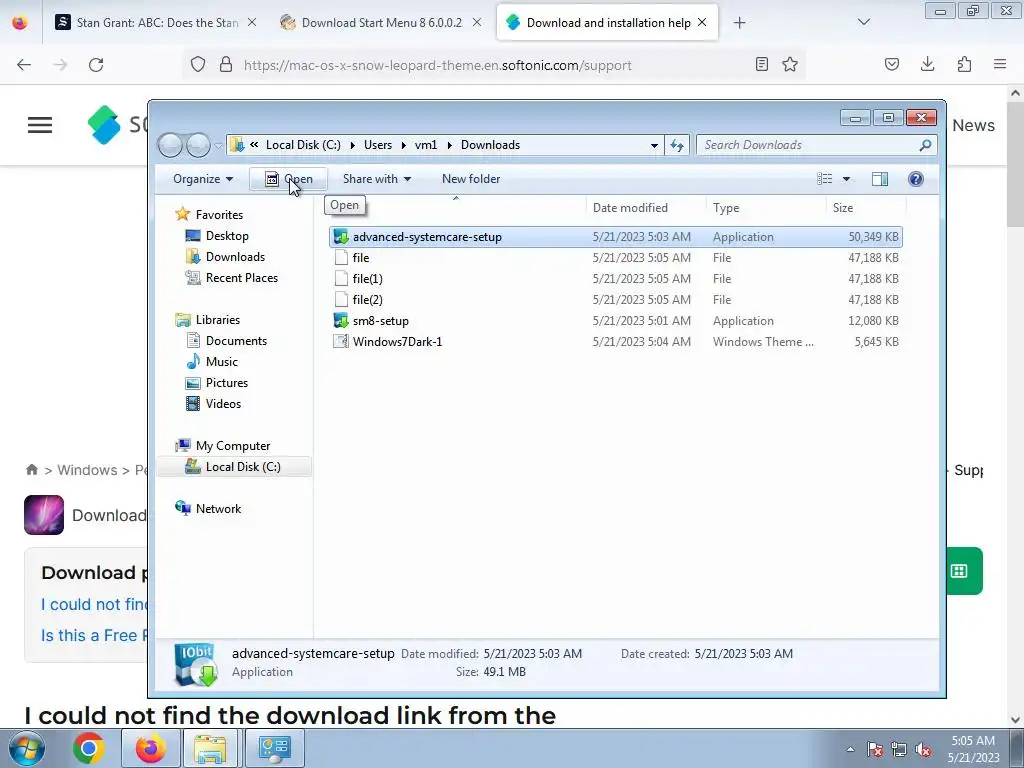Reload the current Firefox page
This screenshot has width=1024, height=768.
point(96,65)
